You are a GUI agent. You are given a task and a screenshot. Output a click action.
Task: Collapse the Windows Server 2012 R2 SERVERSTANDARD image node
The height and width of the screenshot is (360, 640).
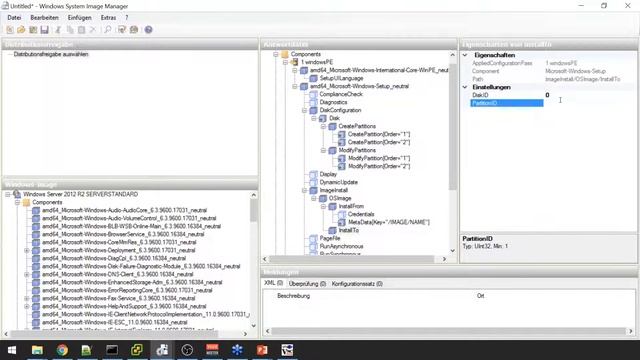tap(8, 194)
